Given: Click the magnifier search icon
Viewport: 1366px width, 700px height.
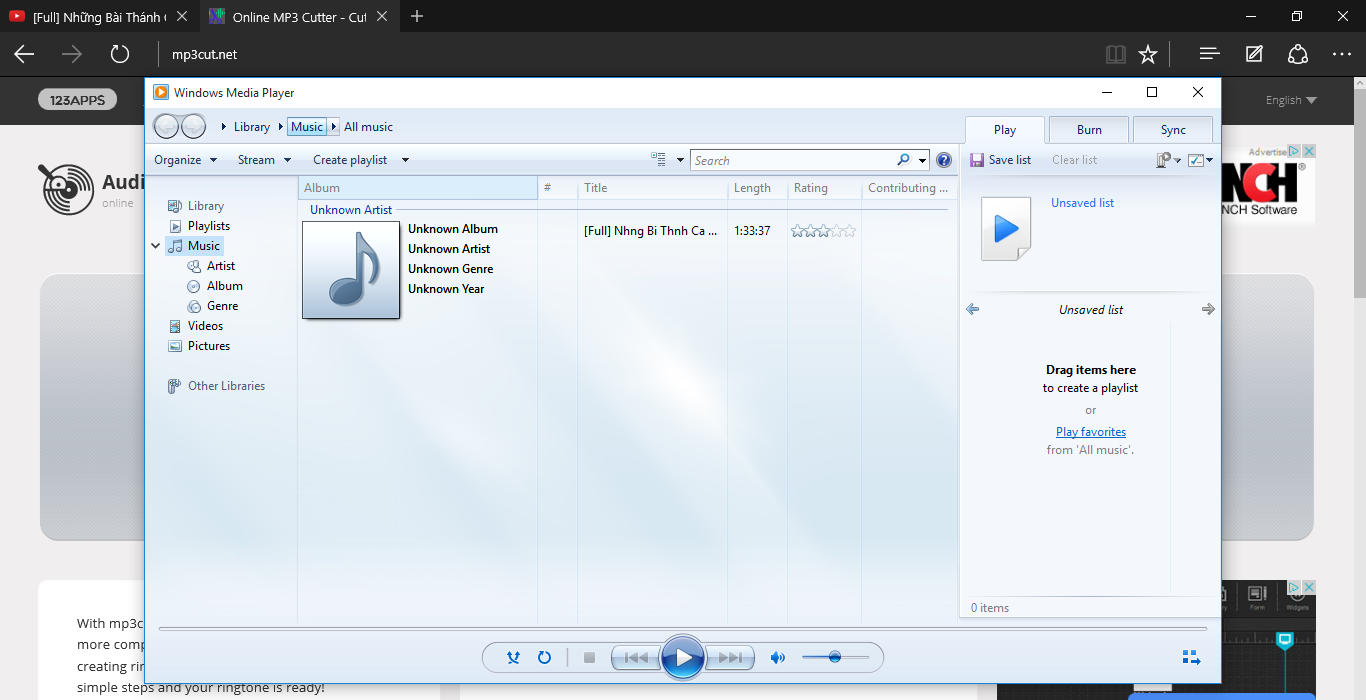Looking at the screenshot, I should [903, 160].
